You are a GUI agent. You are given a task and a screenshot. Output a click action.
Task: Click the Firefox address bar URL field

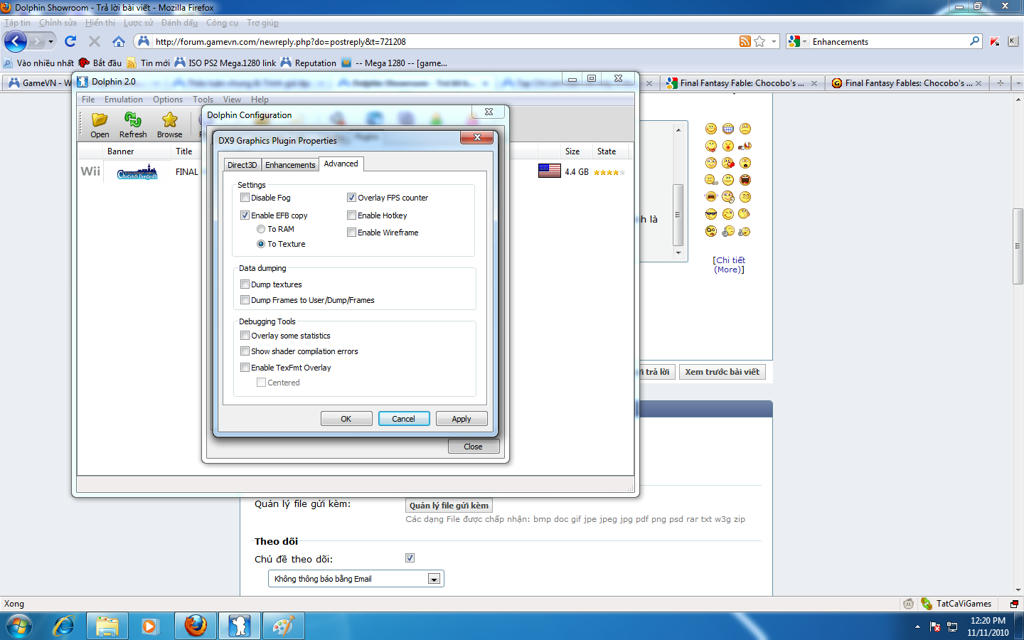444,41
